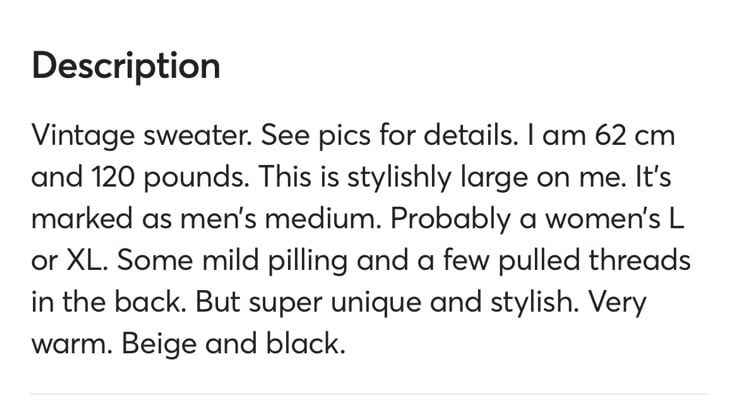Click the word "Probably"
The height and width of the screenshot is (419, 739).
tap(450, 220)
